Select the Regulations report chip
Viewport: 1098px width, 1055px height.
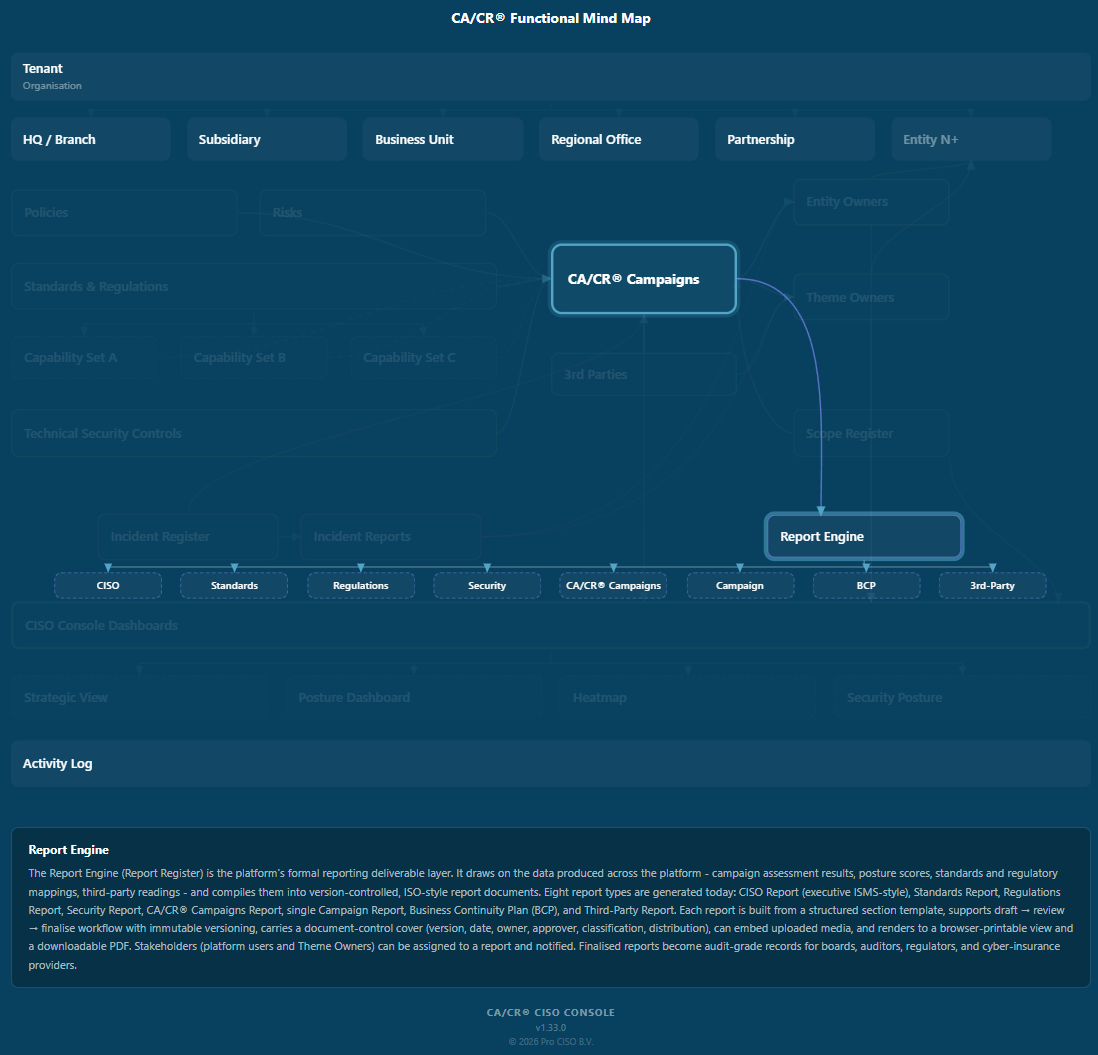coord(361,586)
